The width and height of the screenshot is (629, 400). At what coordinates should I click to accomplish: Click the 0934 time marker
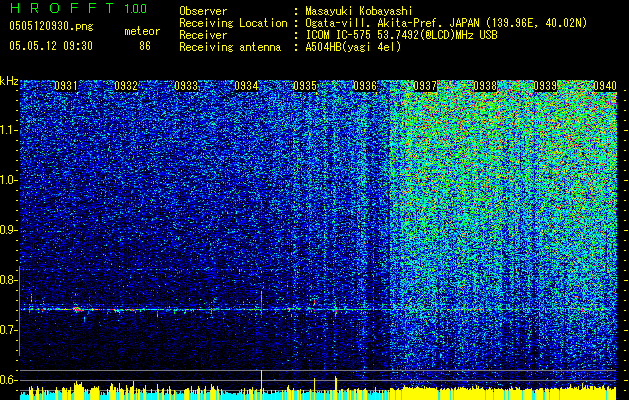point(246,86)
